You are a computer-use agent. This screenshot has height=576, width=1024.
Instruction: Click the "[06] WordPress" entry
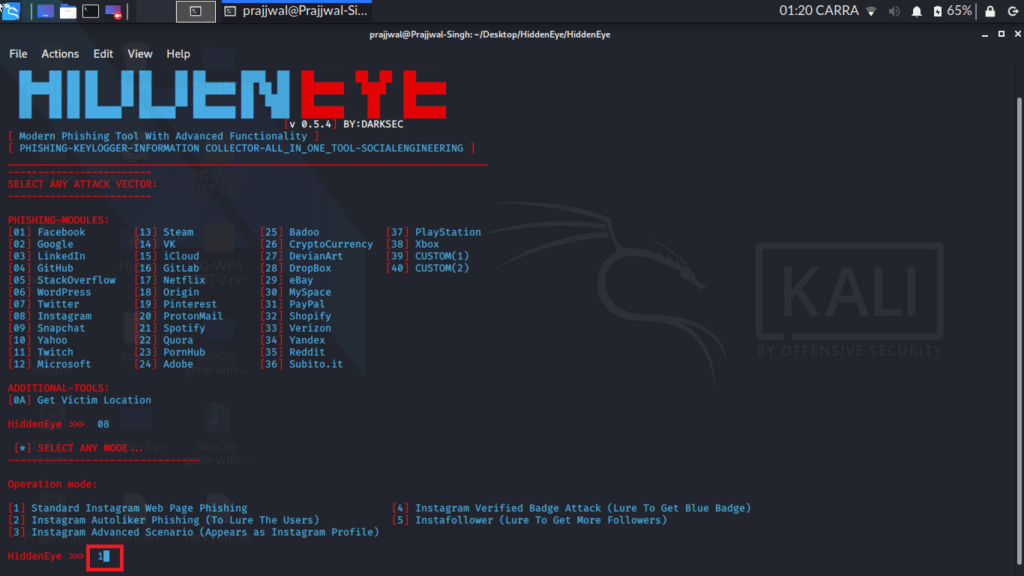click(50, 292)
